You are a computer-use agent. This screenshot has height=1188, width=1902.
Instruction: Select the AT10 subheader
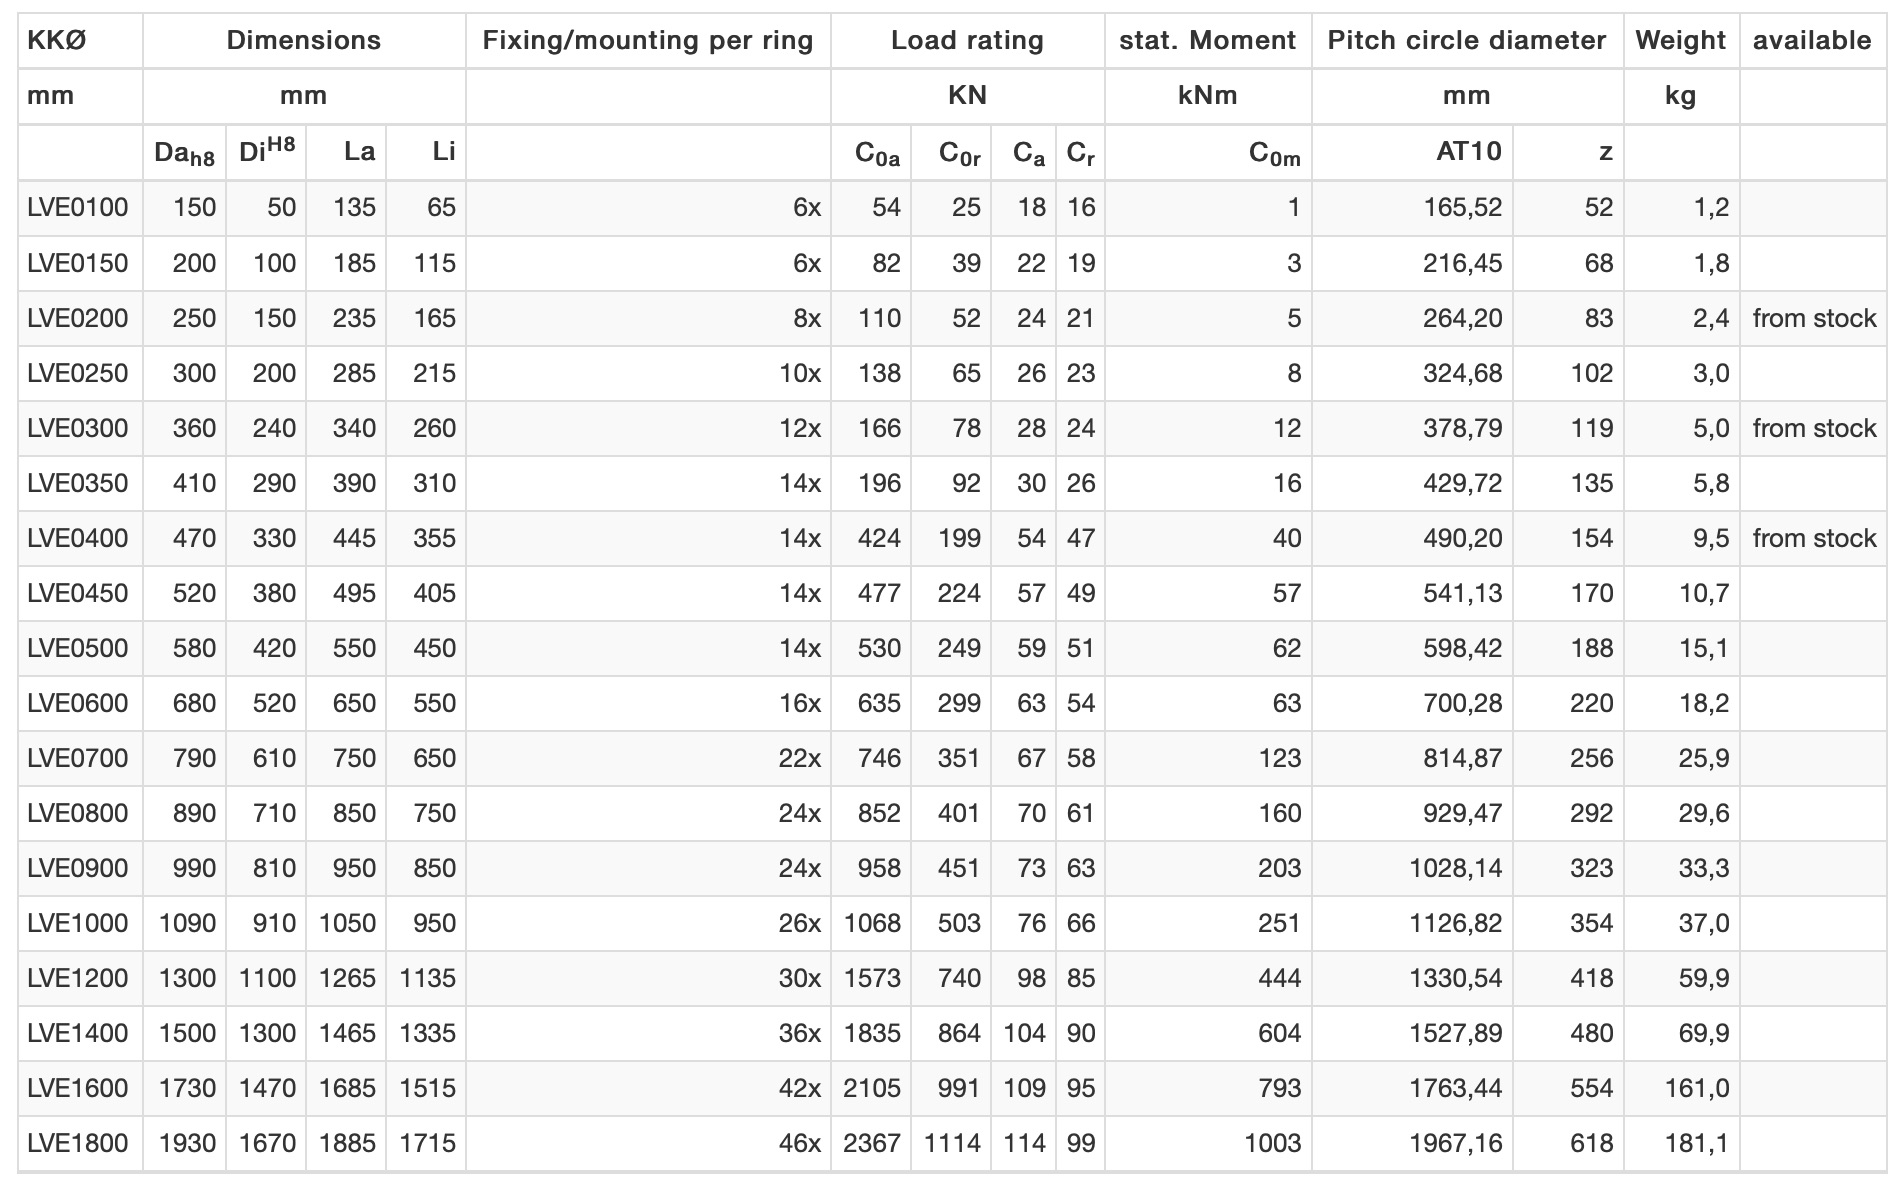tap(1469, 151)
